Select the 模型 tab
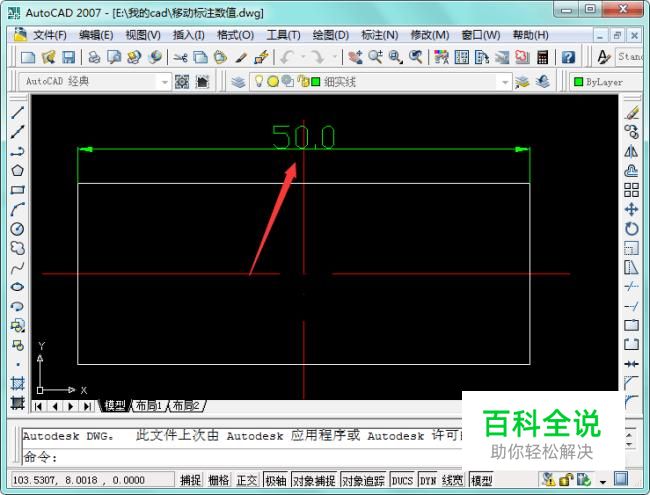This screenshot has width=650, height=495. (x=115, y=405)
